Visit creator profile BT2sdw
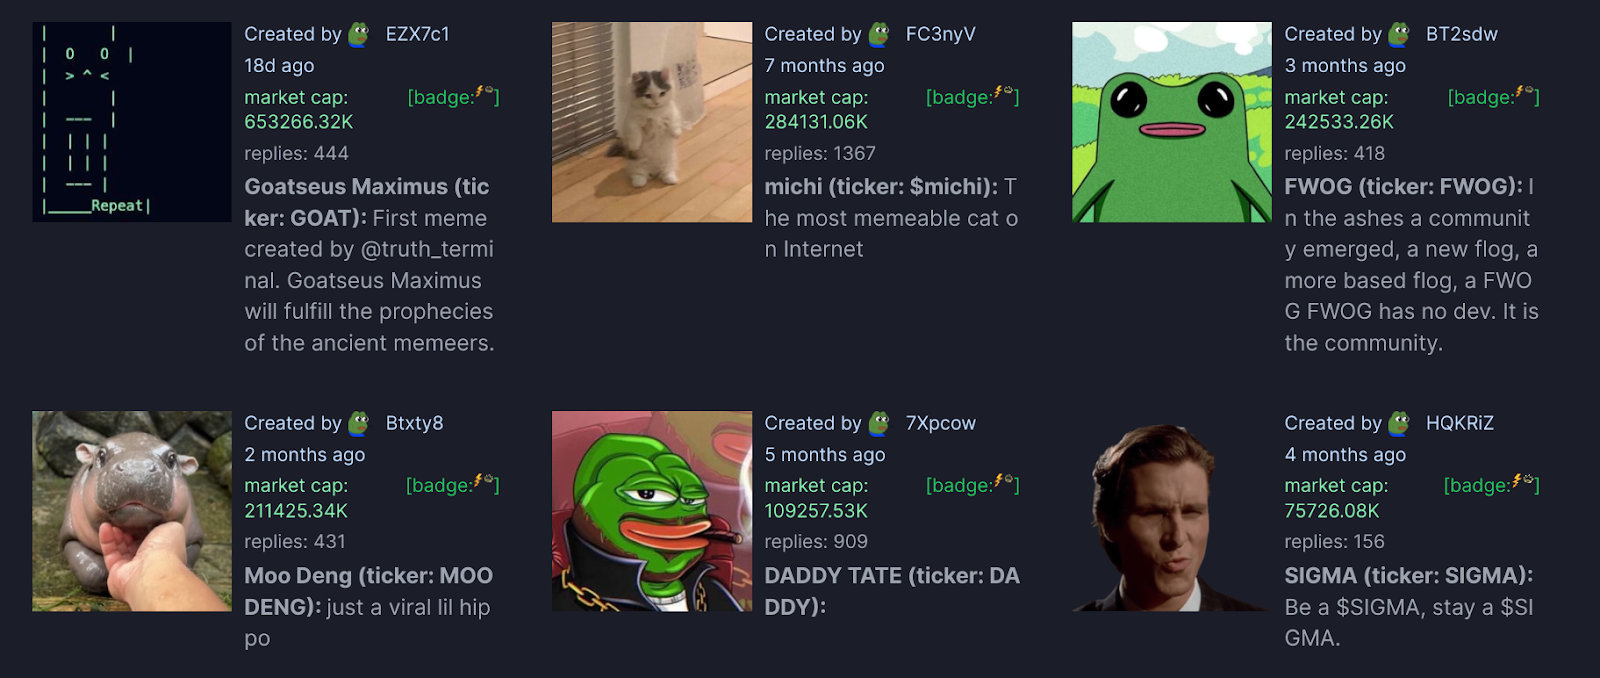 point(1462,34)
